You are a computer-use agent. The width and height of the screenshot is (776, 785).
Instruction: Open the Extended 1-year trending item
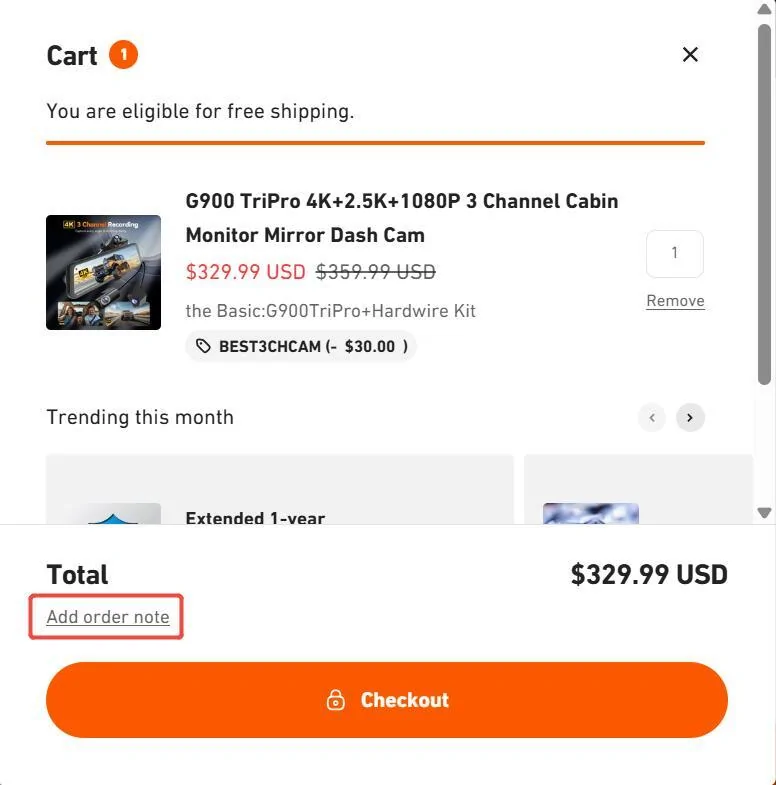click(x=255, y=517)
